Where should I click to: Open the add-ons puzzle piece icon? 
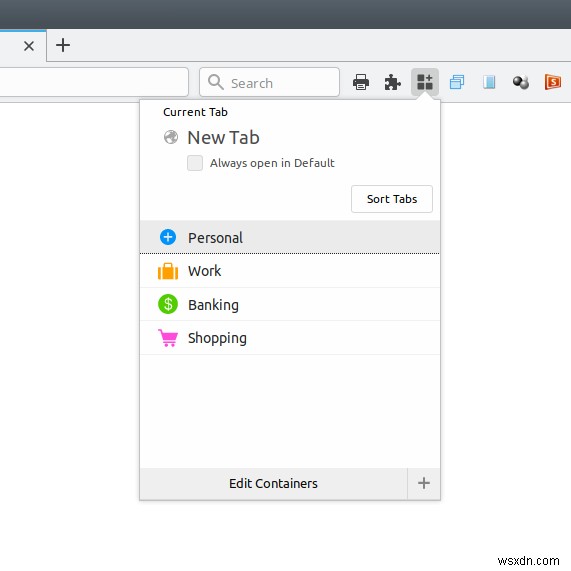[393, 82]
